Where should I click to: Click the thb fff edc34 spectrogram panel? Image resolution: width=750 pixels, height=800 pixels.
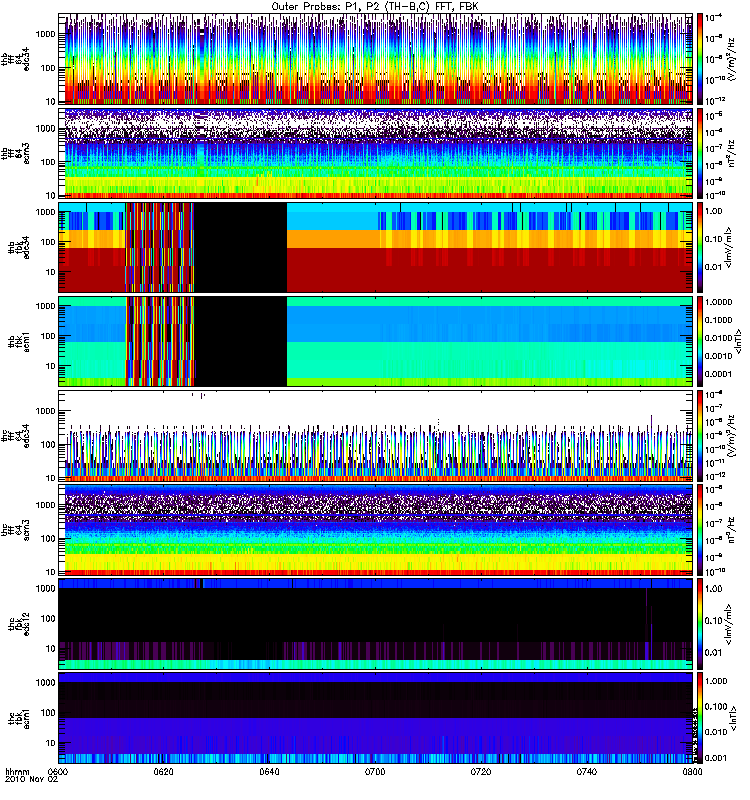point(376,59)
